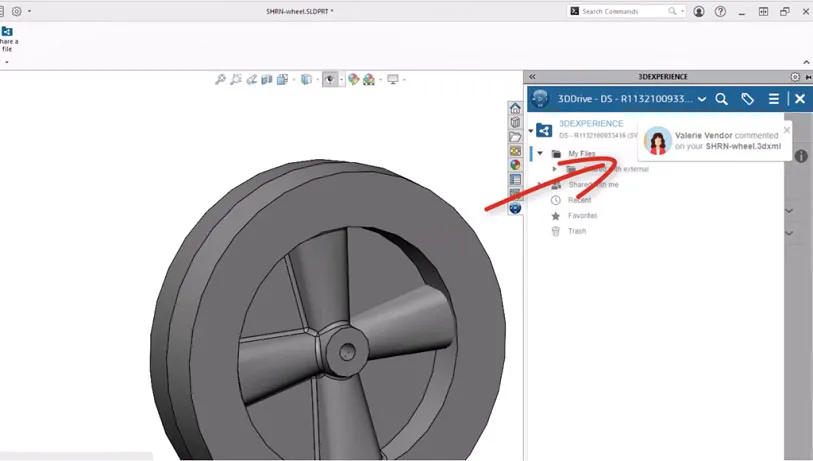Choose the Display Style tool
813x461 pixels.
click(x=306, y=79)
